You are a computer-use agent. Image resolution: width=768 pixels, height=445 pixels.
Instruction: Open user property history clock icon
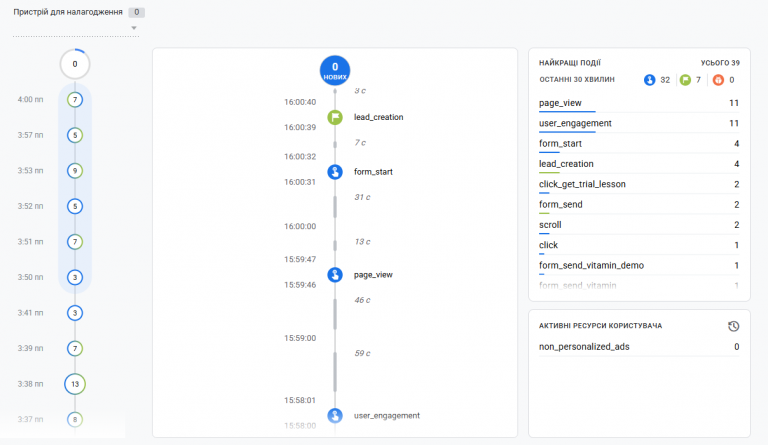pos(733,326)
